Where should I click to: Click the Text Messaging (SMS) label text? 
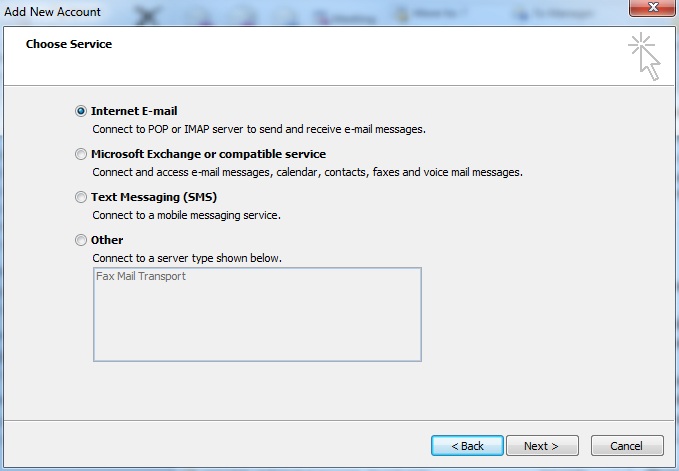point(153,197)
